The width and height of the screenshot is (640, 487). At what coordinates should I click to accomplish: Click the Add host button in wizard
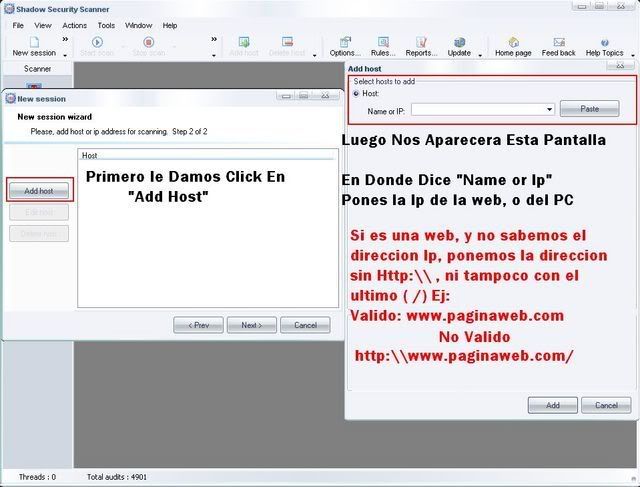(x=39, y=191)
